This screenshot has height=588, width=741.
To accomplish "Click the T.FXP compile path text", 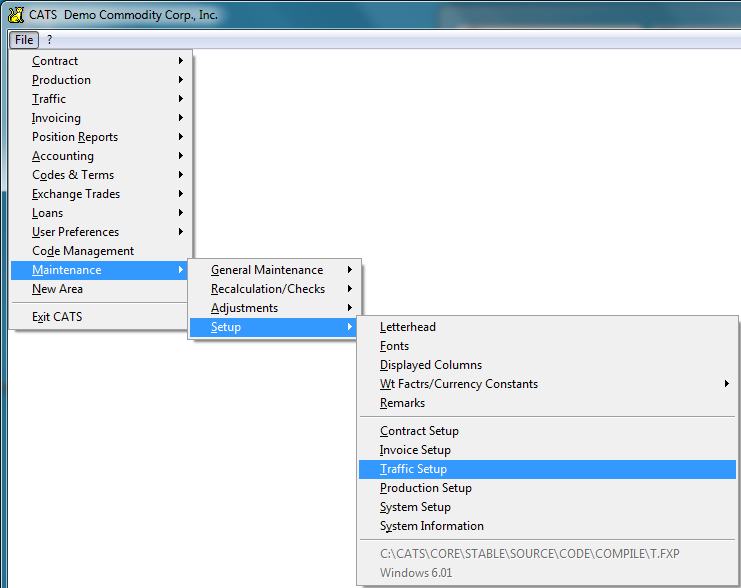I will pos(530,553).
